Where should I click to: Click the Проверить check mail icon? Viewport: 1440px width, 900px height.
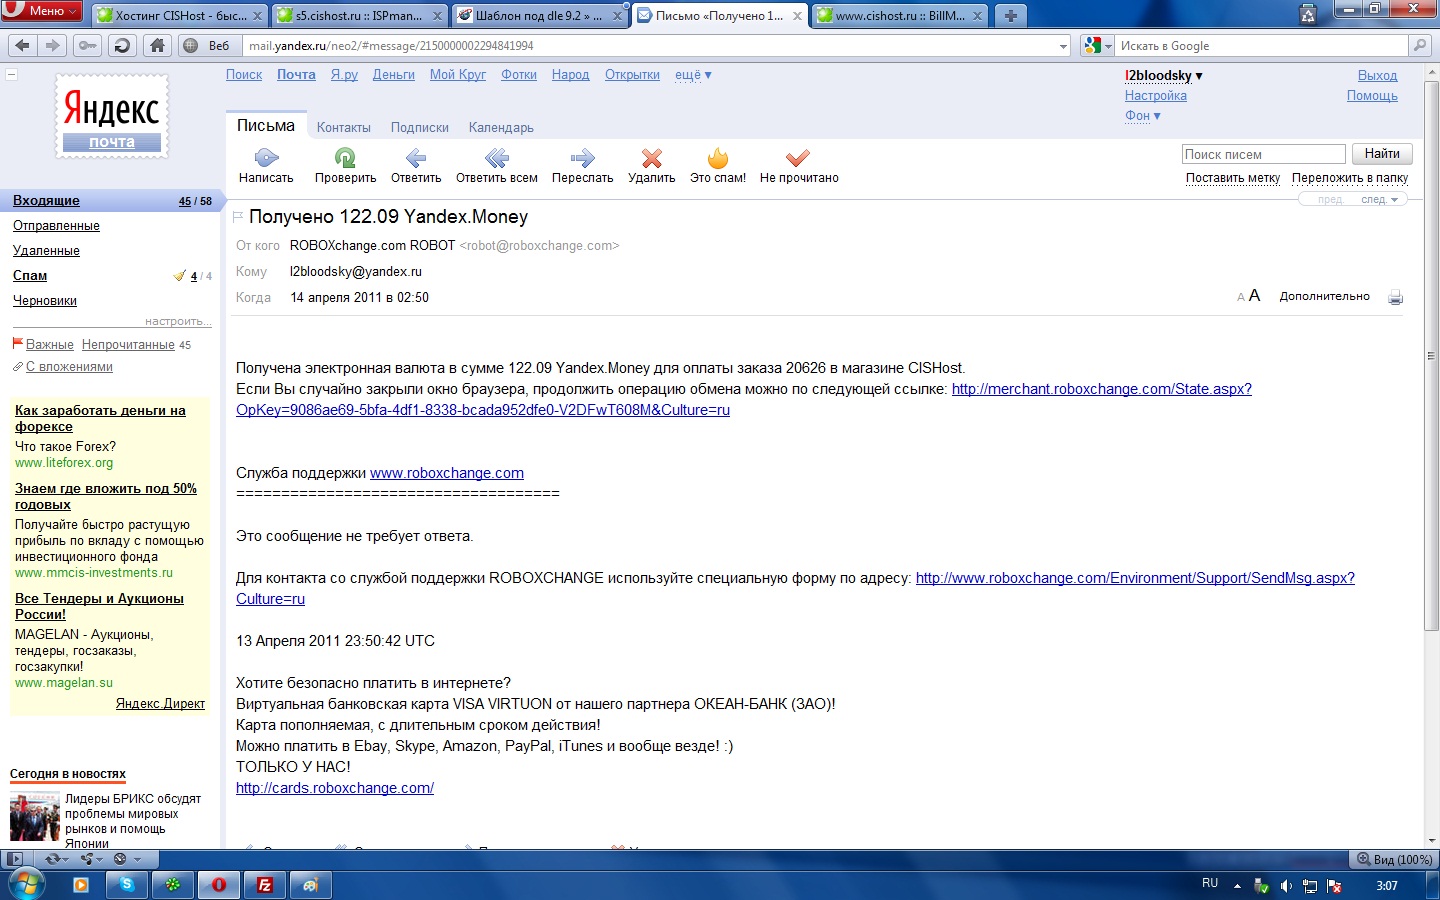[x=345, y=157]
